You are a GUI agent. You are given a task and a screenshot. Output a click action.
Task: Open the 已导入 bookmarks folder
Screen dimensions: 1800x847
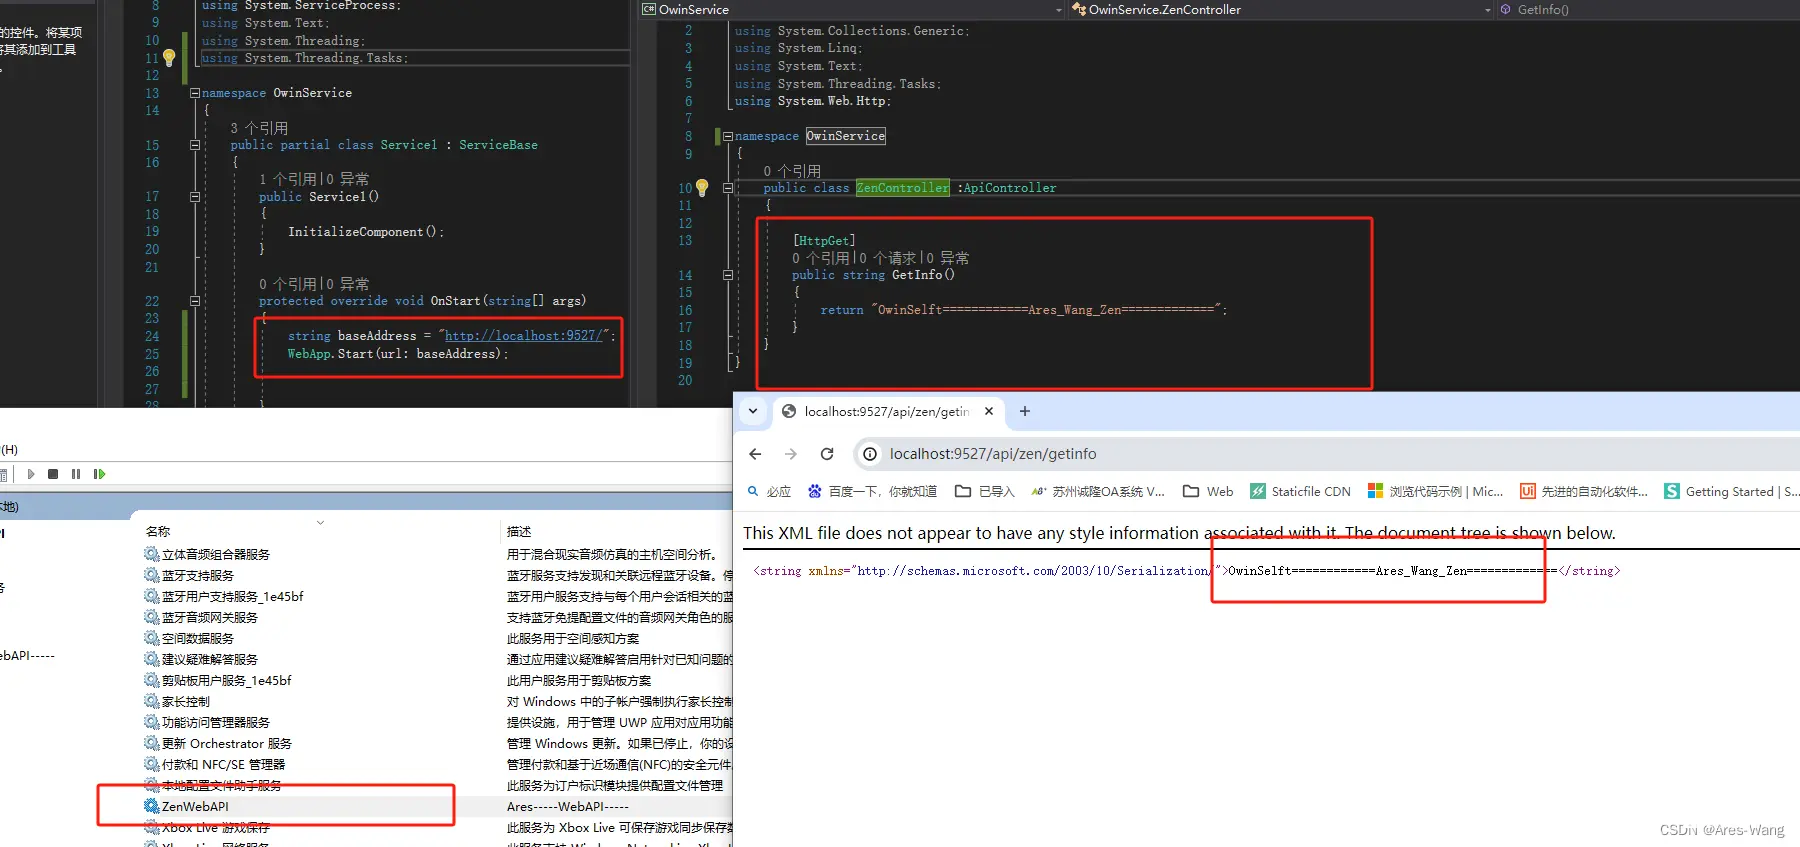(x=984, y=491)
